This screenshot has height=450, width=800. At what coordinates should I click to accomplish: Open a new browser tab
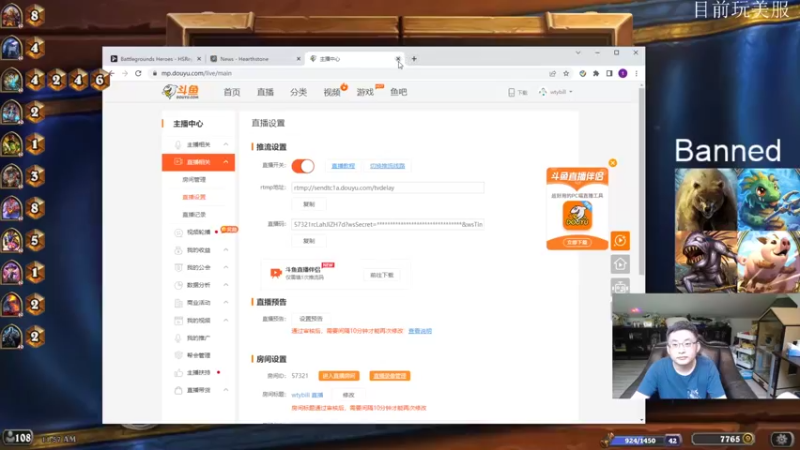coord(414,59)
